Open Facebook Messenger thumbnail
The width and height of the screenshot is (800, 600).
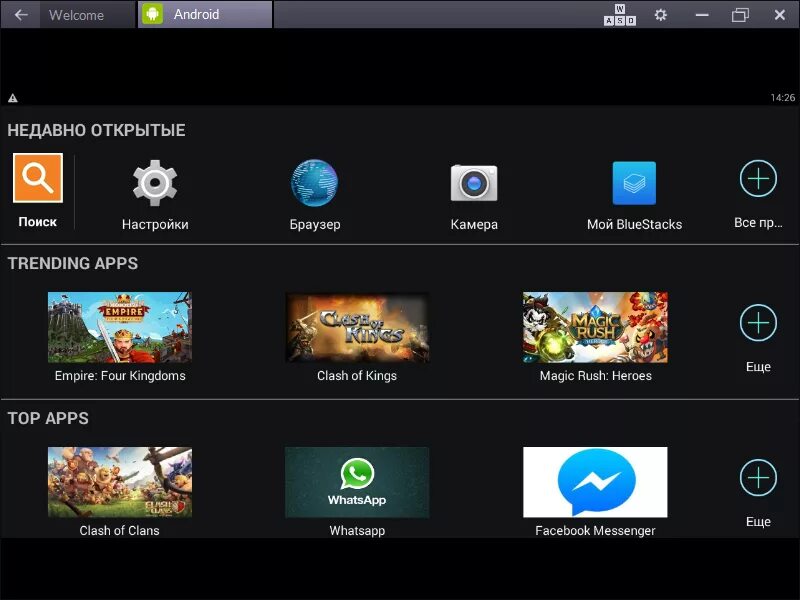point(595,482)
